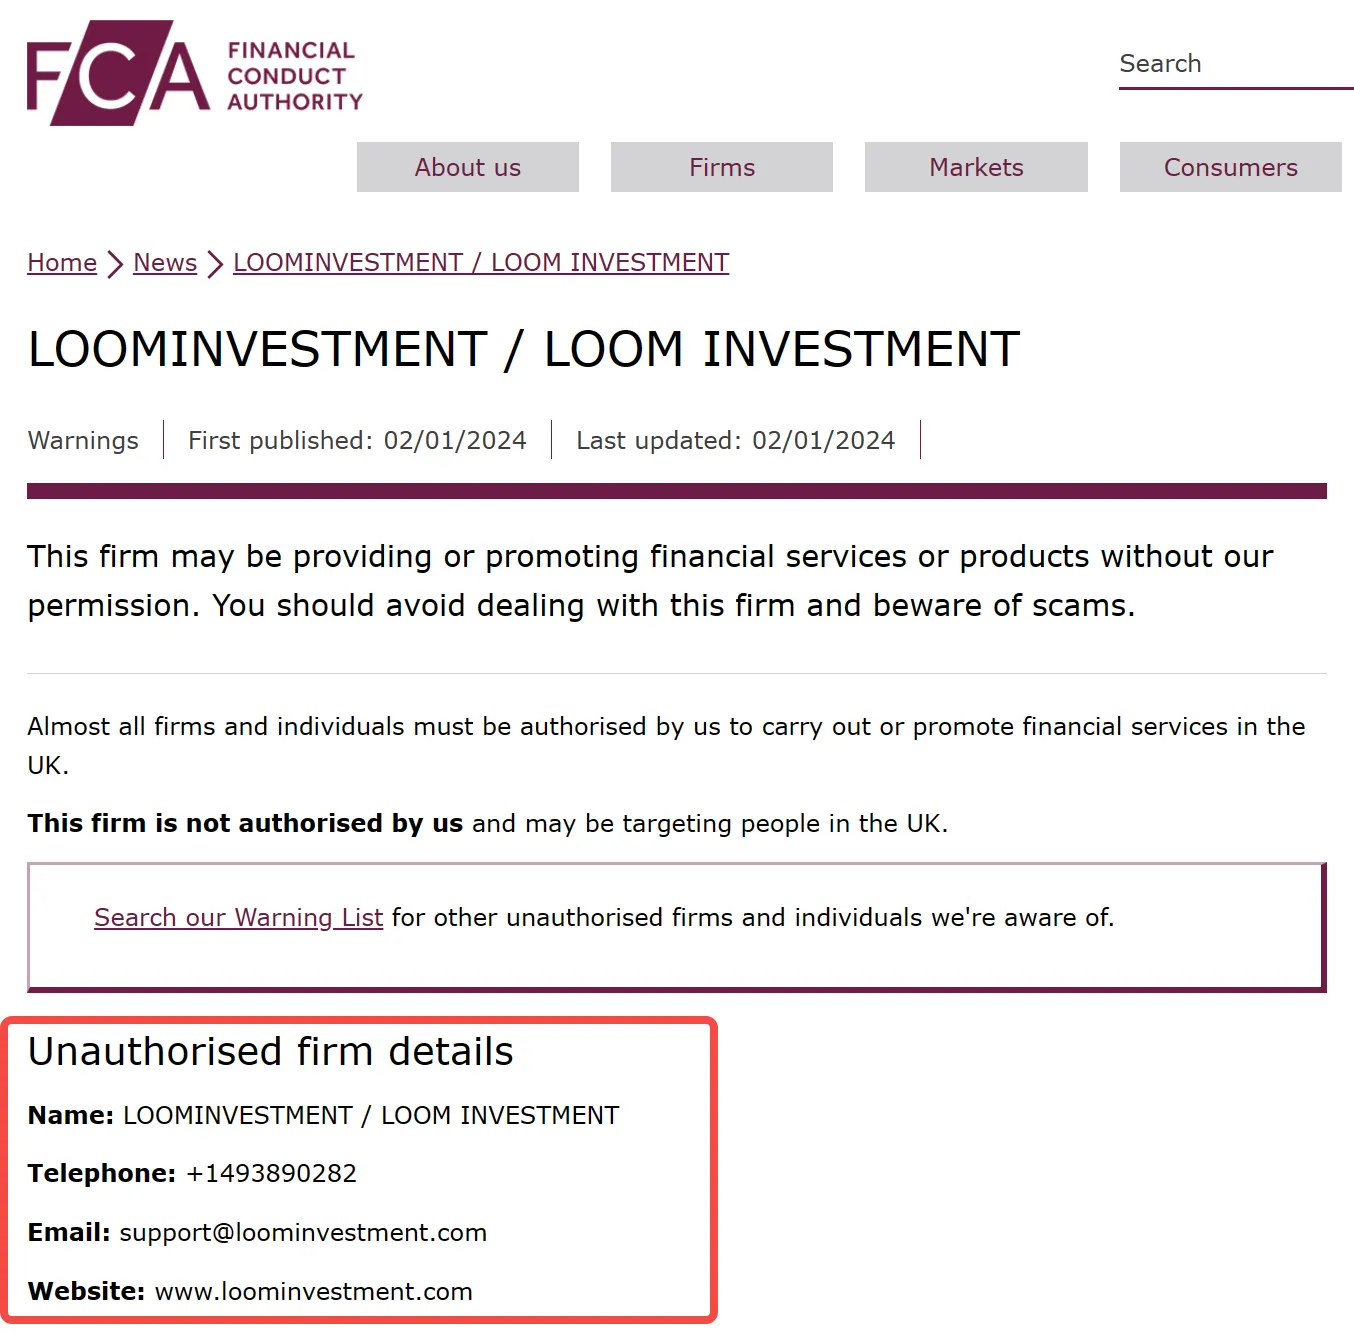Screen dimensions: 1354x1334
Task: Open the News breadcrumb link
Action: 165,263
